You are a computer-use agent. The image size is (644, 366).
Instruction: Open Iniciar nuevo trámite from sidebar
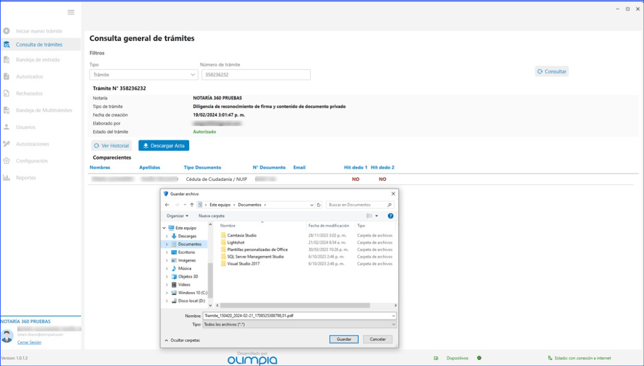coord(39,31)
